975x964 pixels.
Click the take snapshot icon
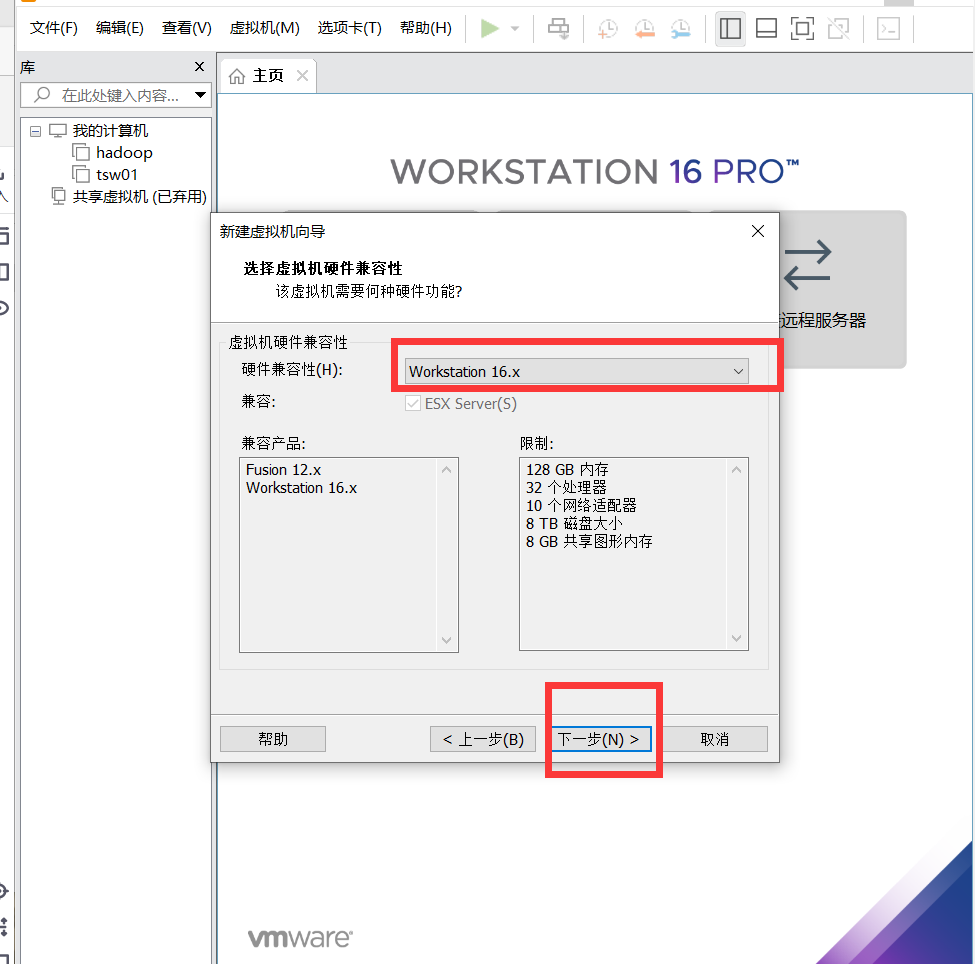pyautogui.click(x=607, y=28)
